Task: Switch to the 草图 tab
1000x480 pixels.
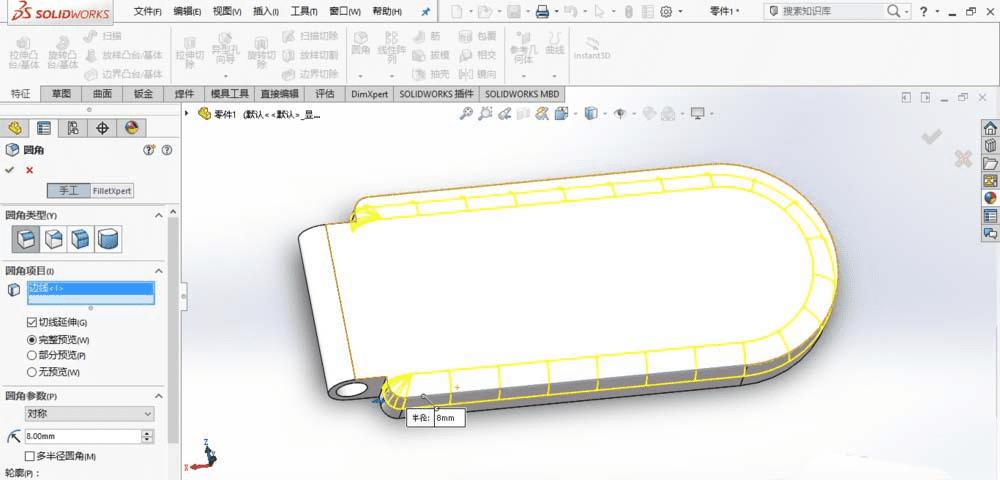Action: [61, 94]
